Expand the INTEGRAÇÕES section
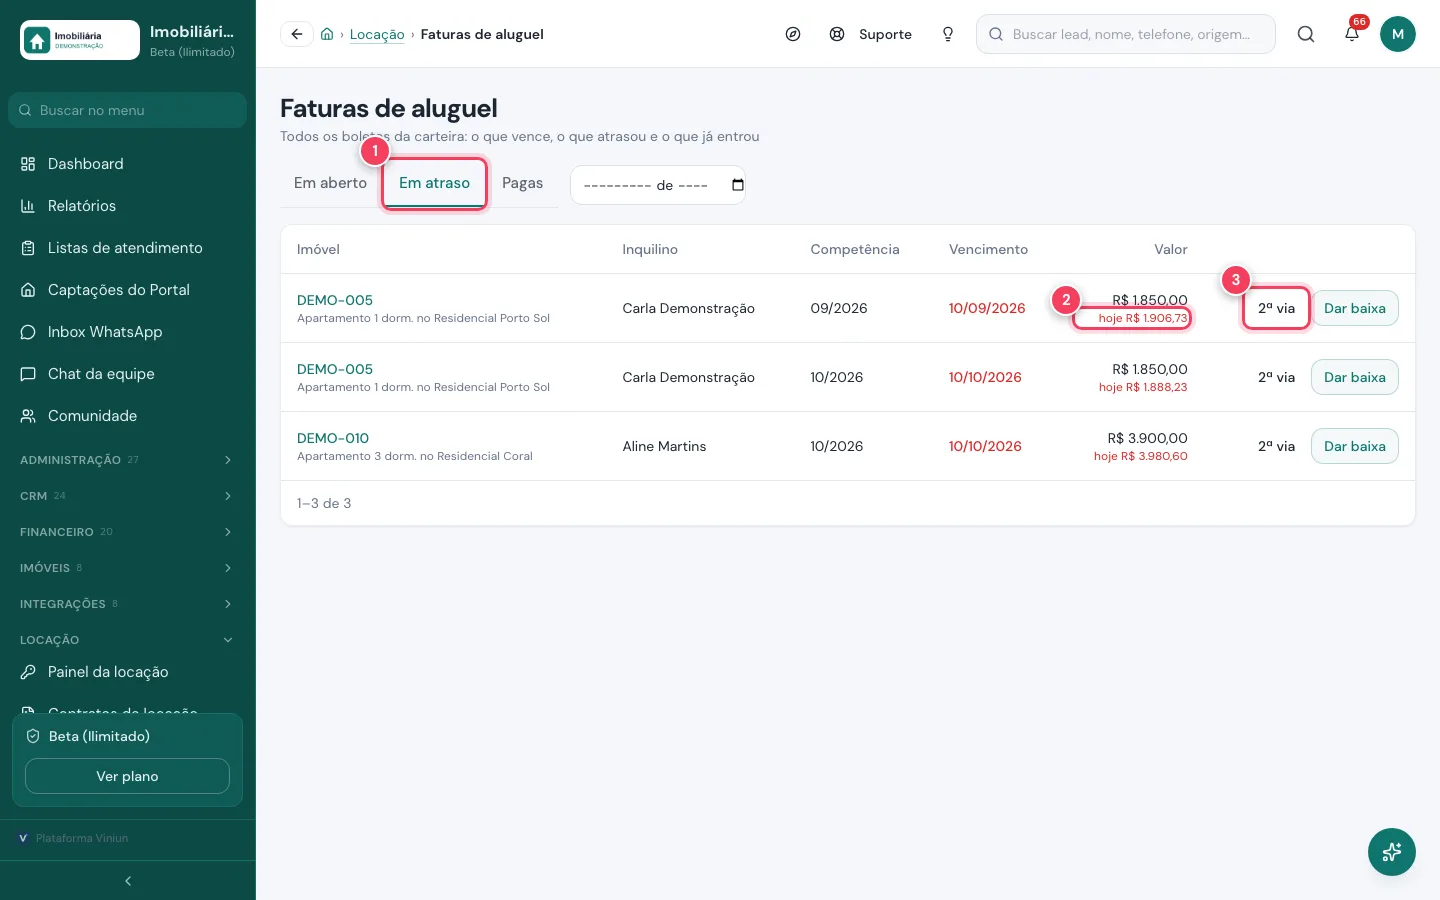 128,604
